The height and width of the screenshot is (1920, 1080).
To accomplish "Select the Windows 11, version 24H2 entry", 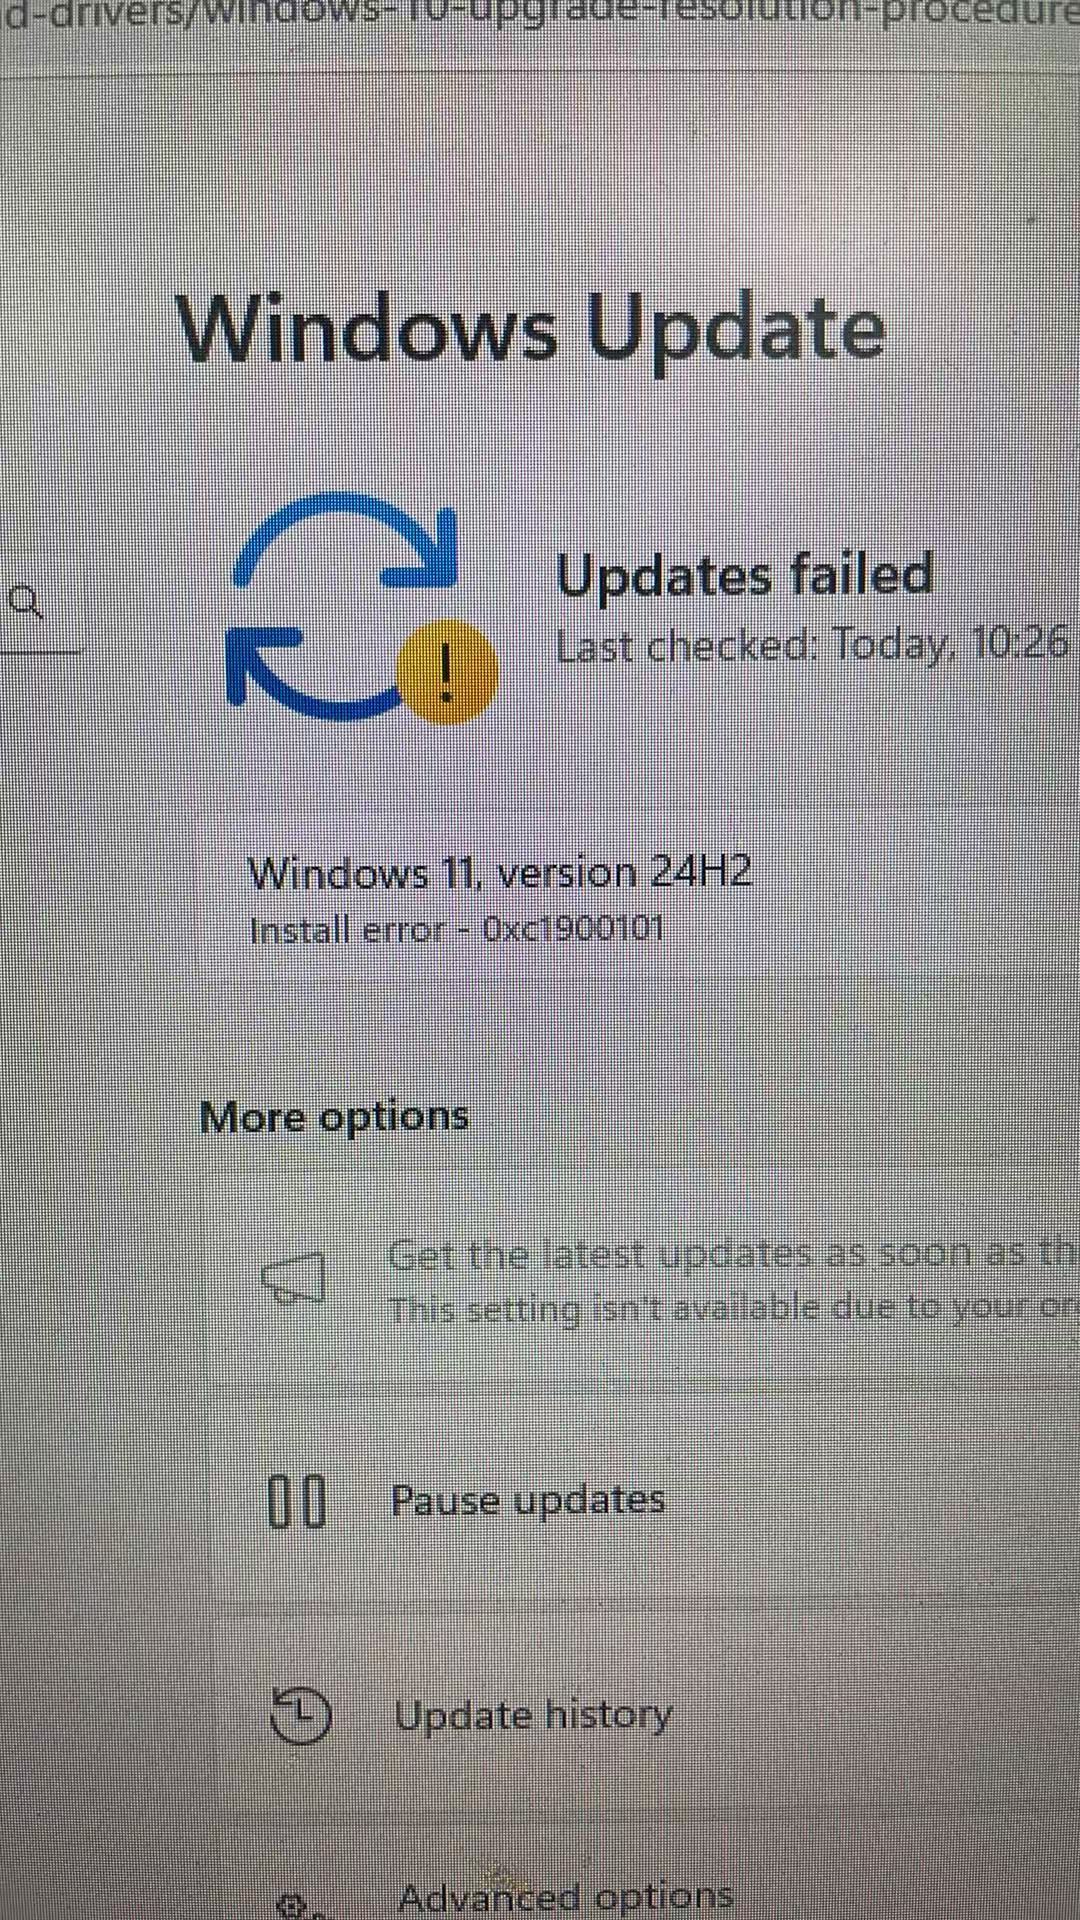I will point(500,873).
